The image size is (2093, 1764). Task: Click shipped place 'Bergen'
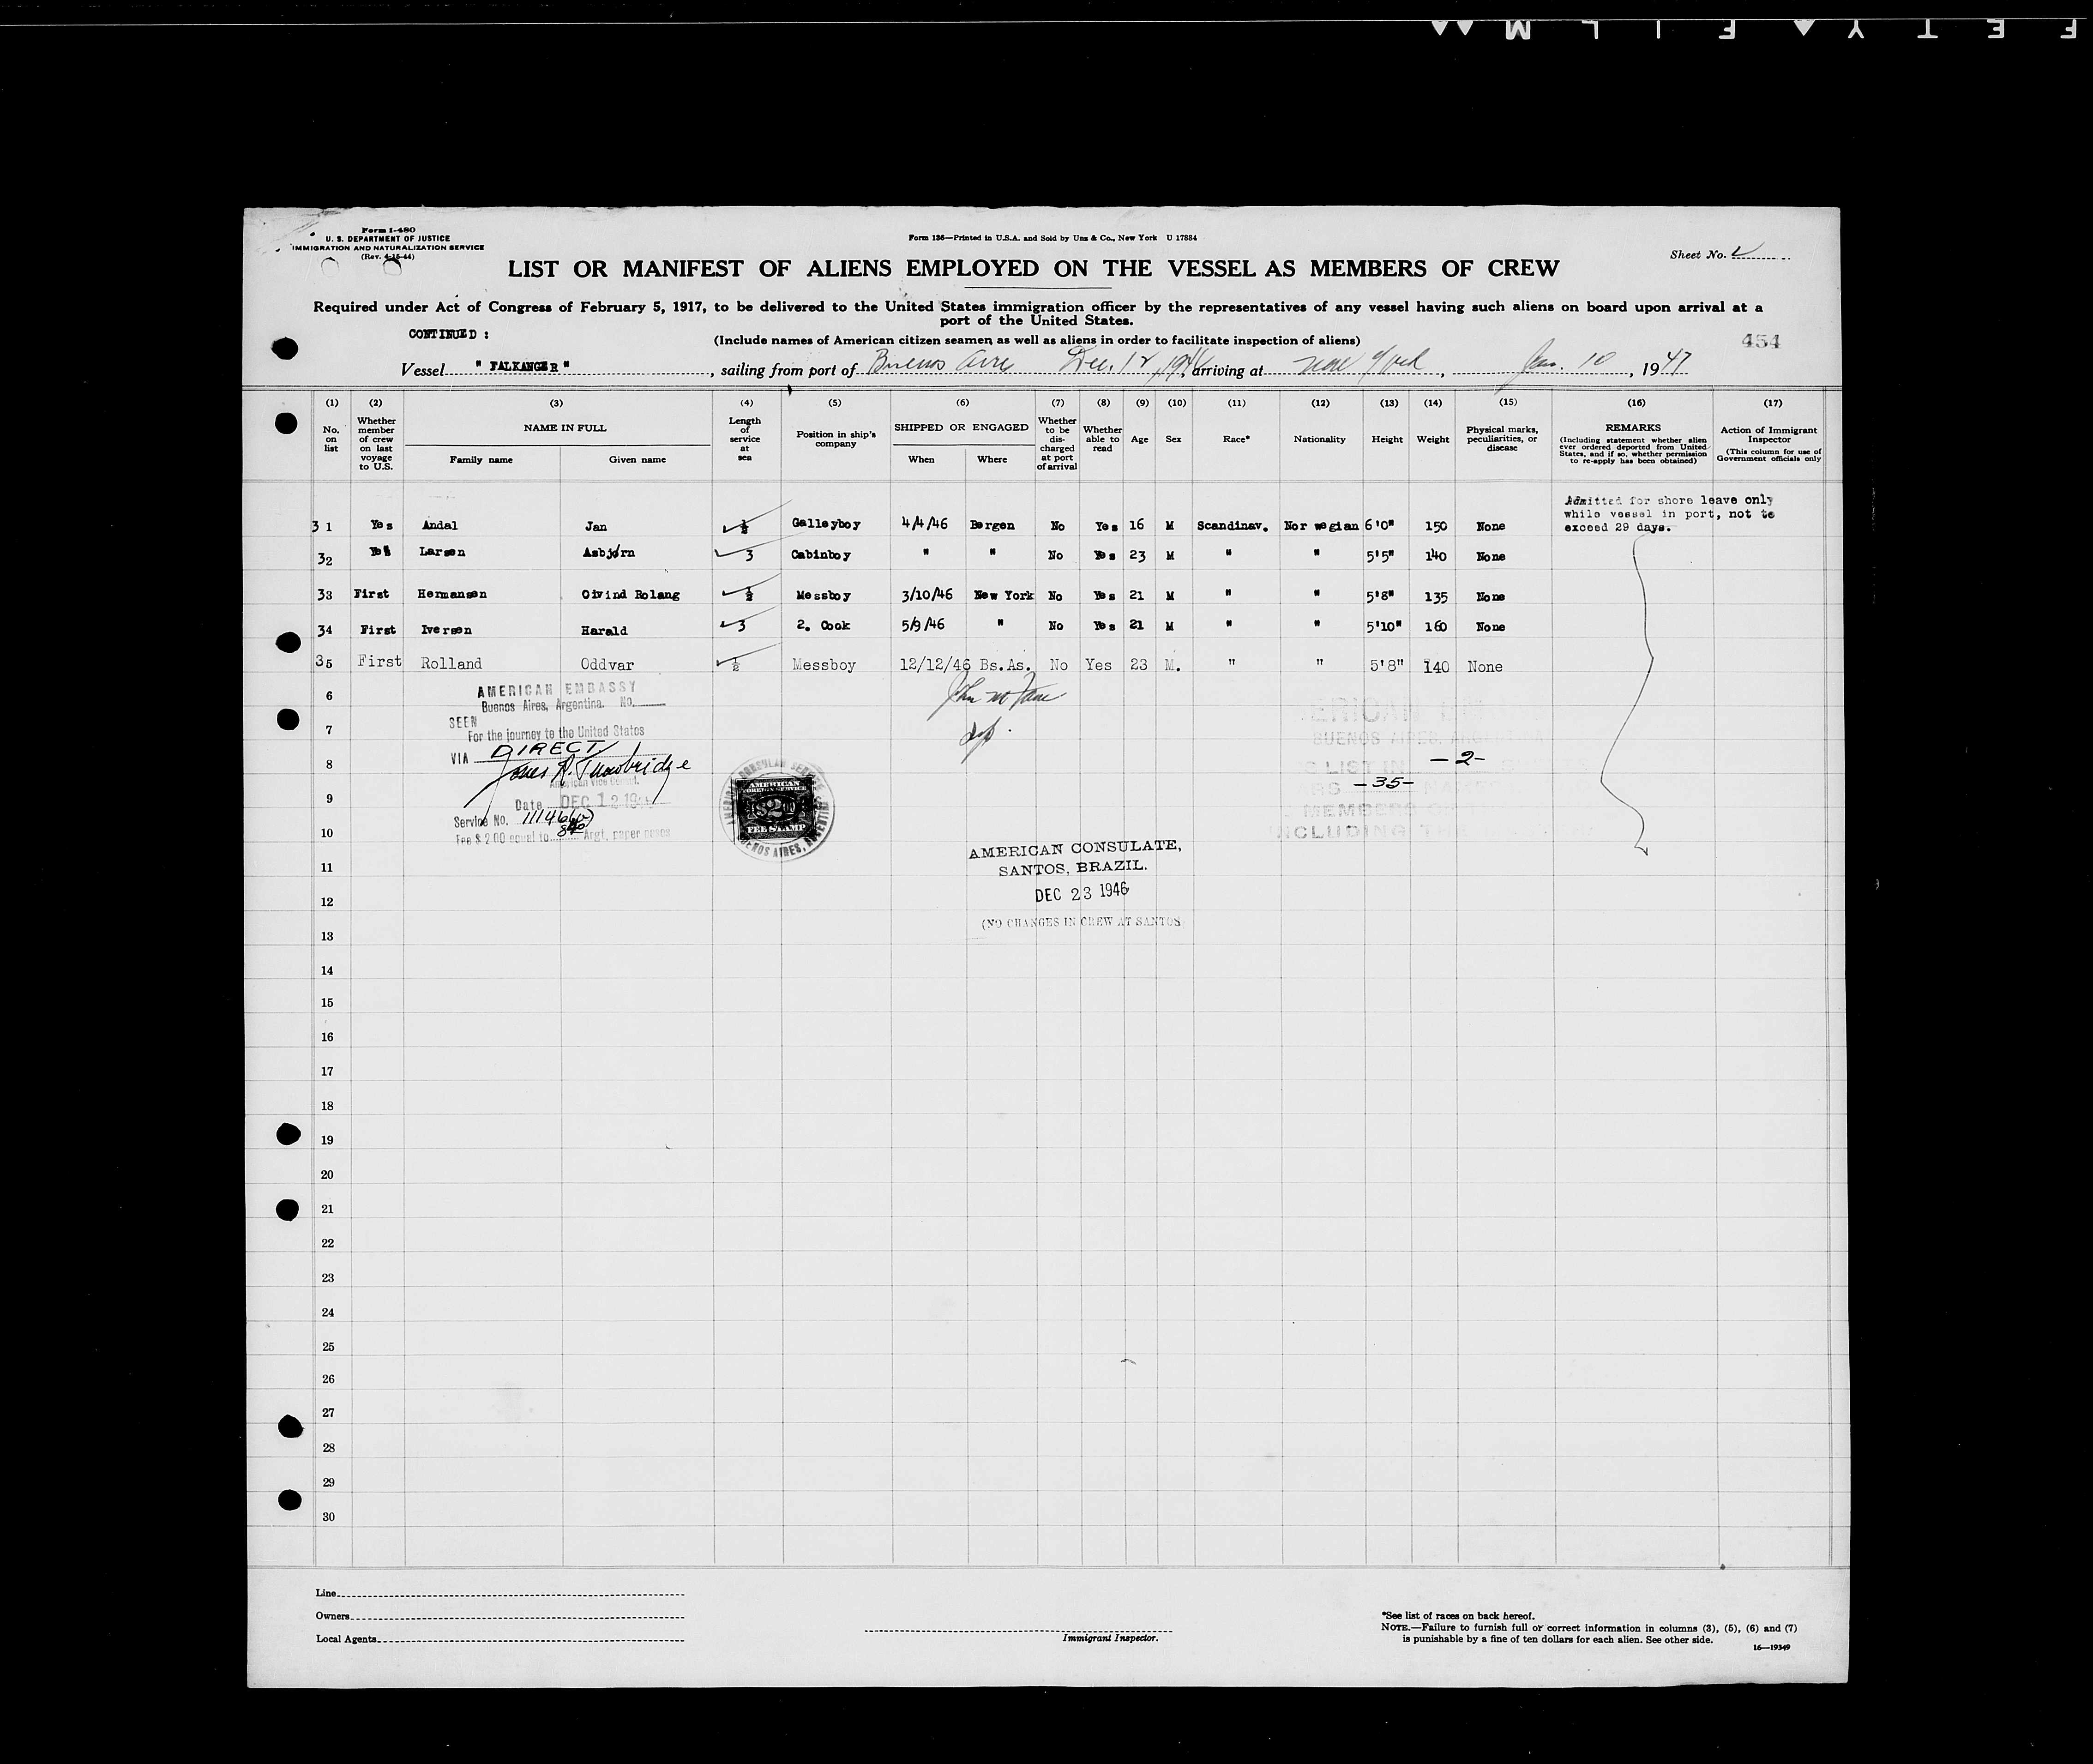coord(992,525)
